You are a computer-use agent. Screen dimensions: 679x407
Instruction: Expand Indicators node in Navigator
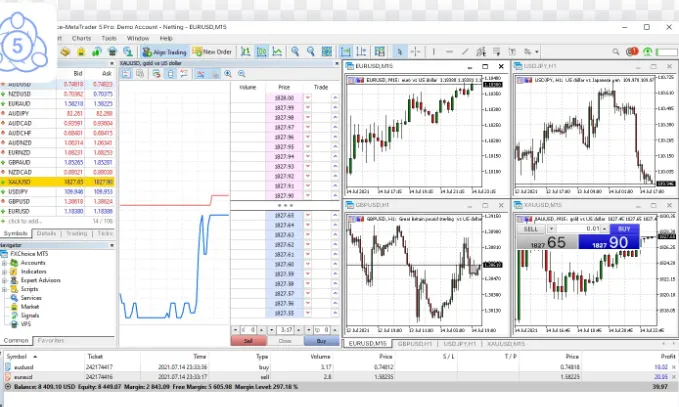point(5,271)
